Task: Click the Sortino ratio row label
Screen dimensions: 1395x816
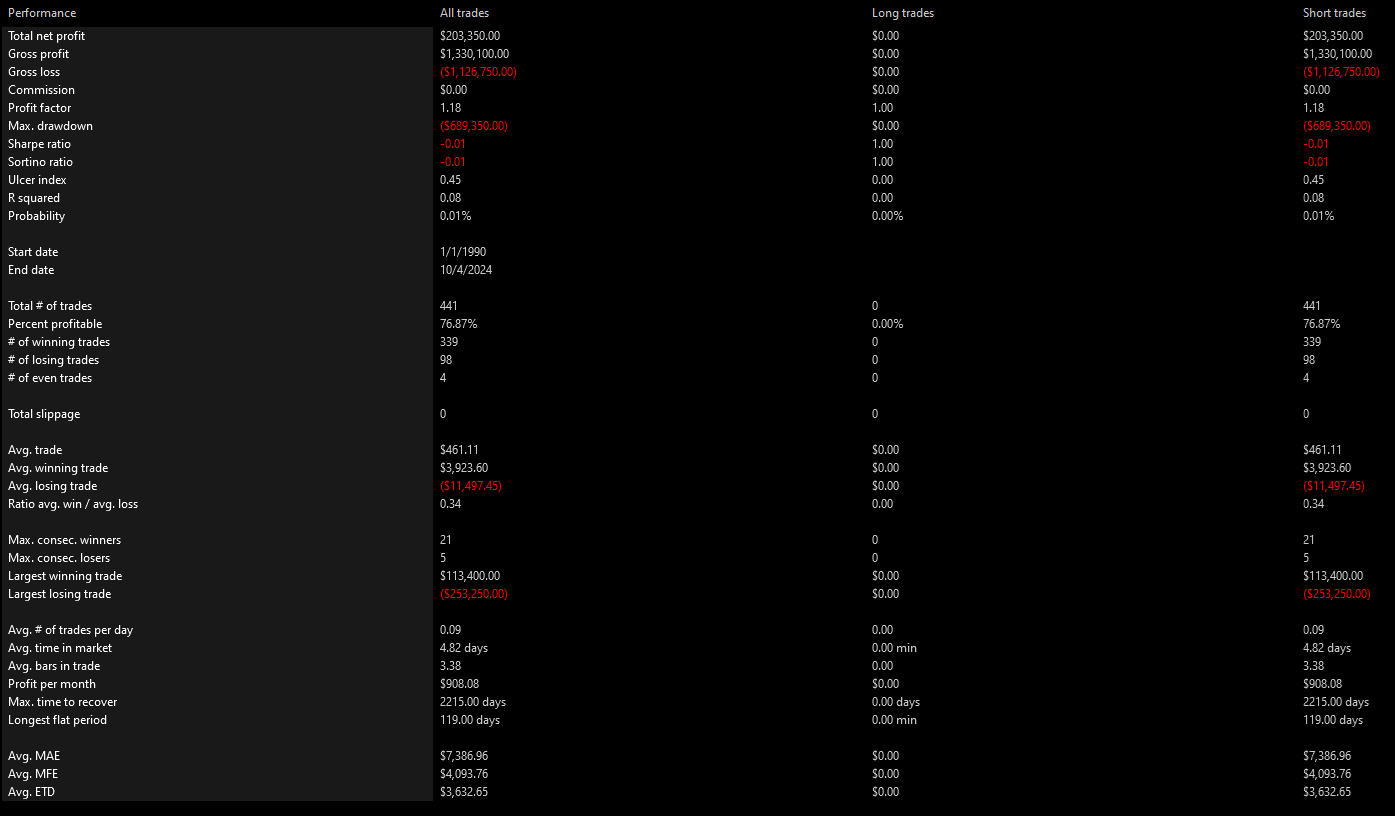Action: tap(40, 162)
